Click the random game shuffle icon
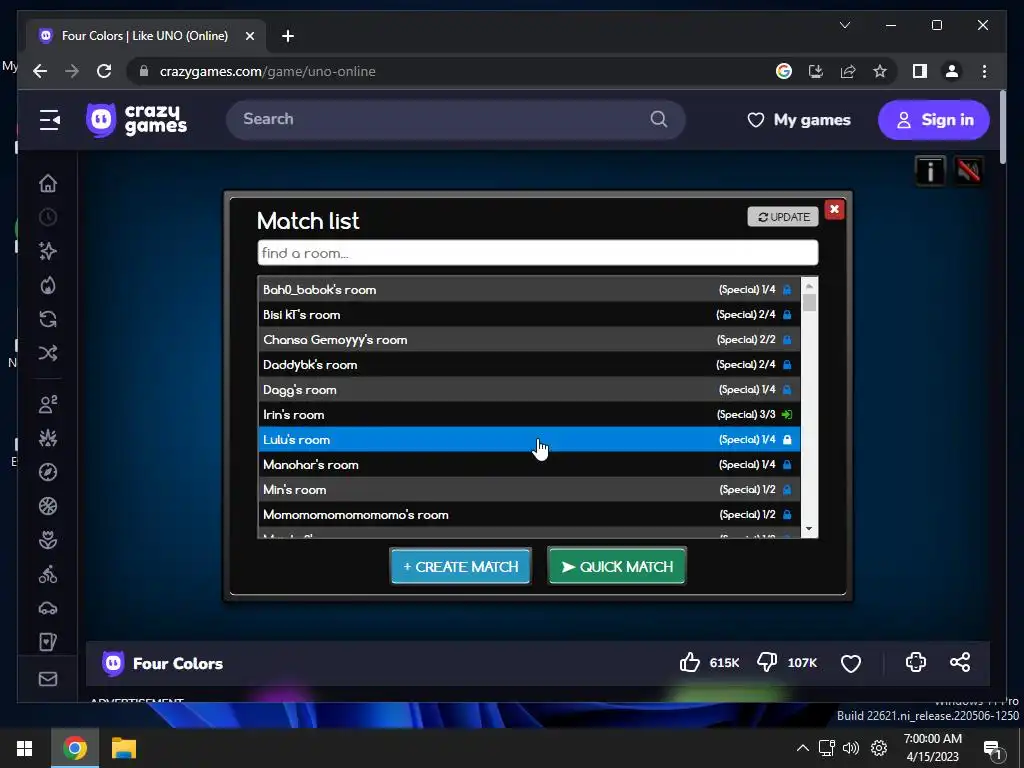Screen dimensions: 1024x768 [x=48, y=353]
